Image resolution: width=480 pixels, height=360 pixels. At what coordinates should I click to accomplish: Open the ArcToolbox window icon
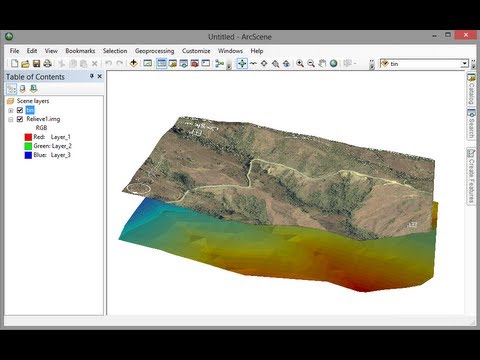click(195, 63)
